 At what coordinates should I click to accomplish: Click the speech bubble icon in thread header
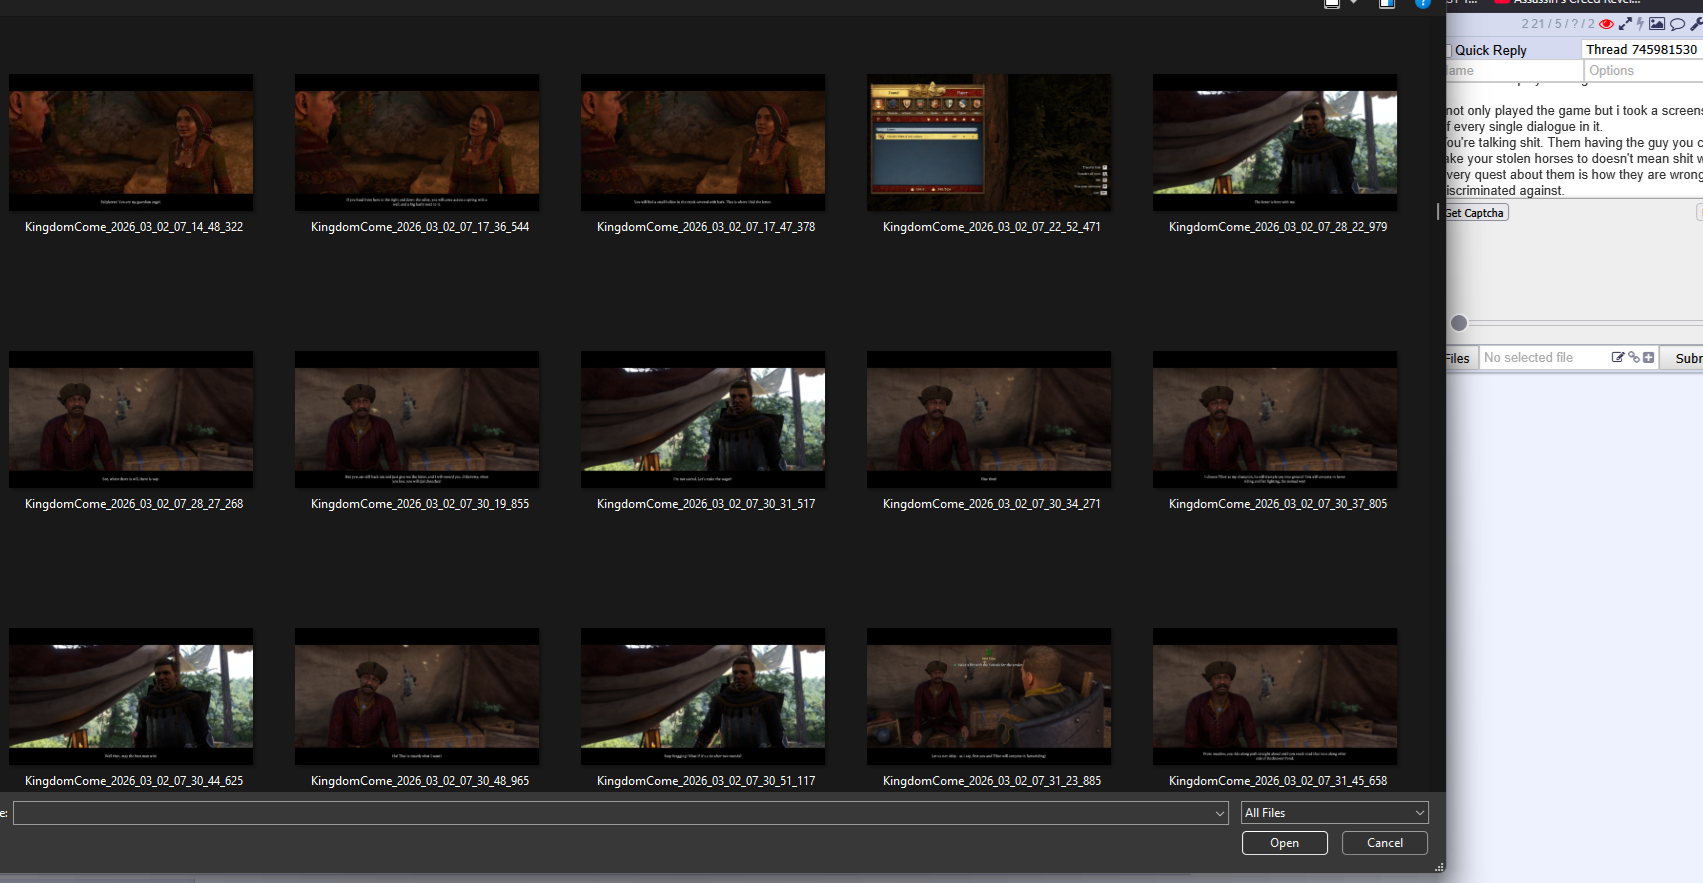tap(1677, 24)
